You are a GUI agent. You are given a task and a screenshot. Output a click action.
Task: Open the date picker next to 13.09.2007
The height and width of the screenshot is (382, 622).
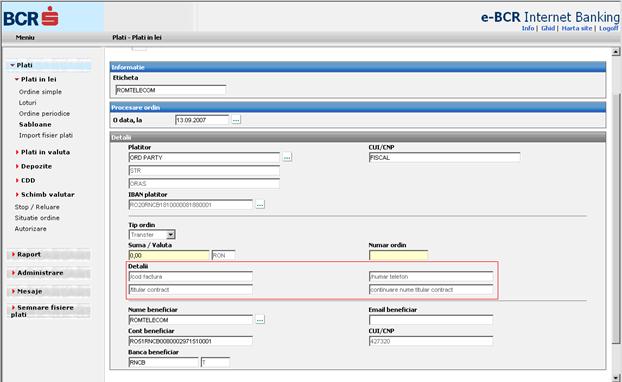pos(236,120)
